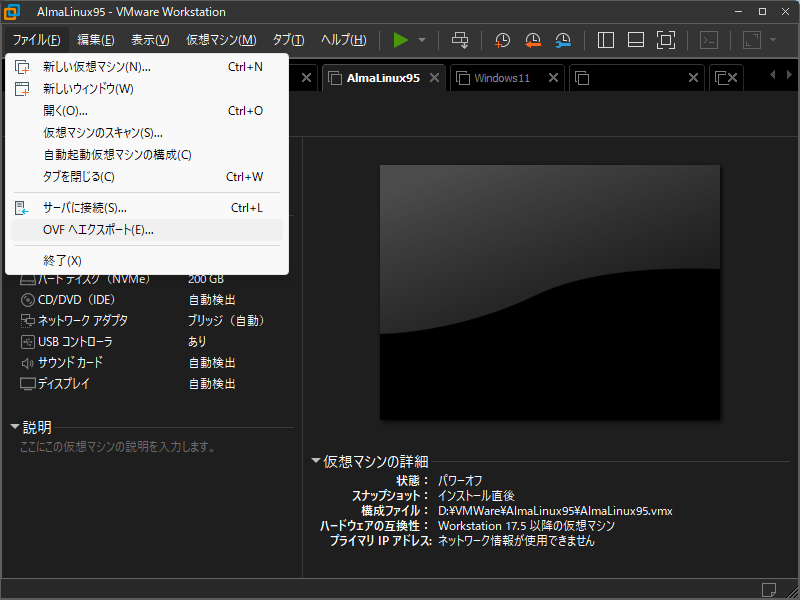This screenshot has height=600, width=800.
Task: Select the ネットワーク アダプタ device row
Action: [x=83, y=320]
